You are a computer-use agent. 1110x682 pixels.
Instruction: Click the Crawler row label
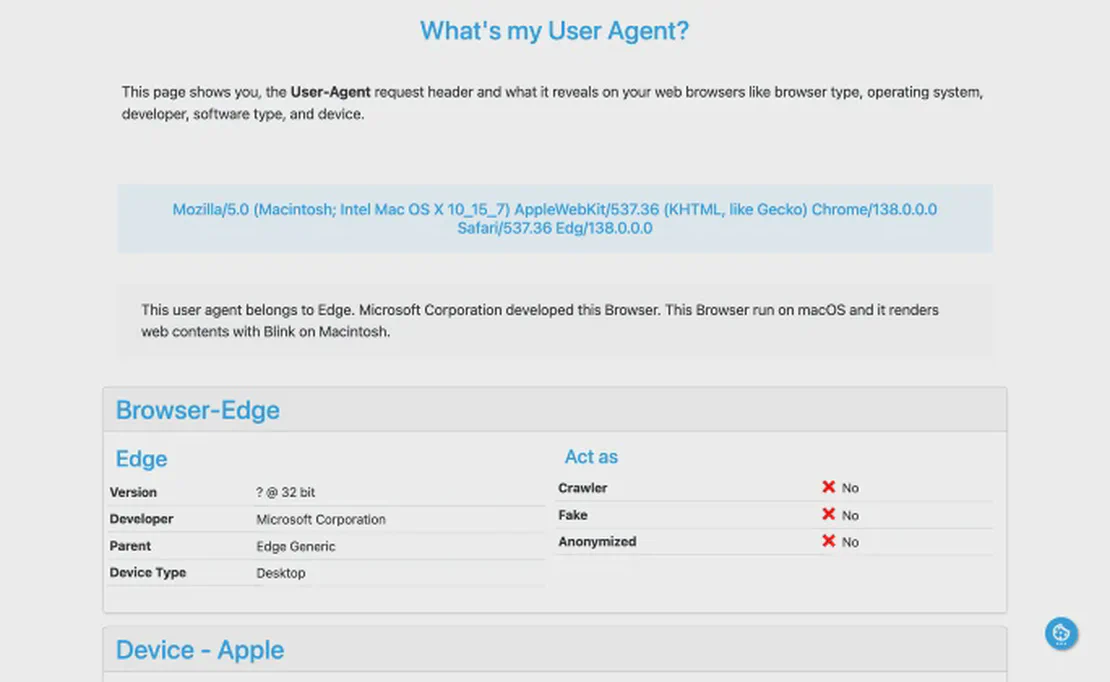pyautogui.click(x=583, y=488)
